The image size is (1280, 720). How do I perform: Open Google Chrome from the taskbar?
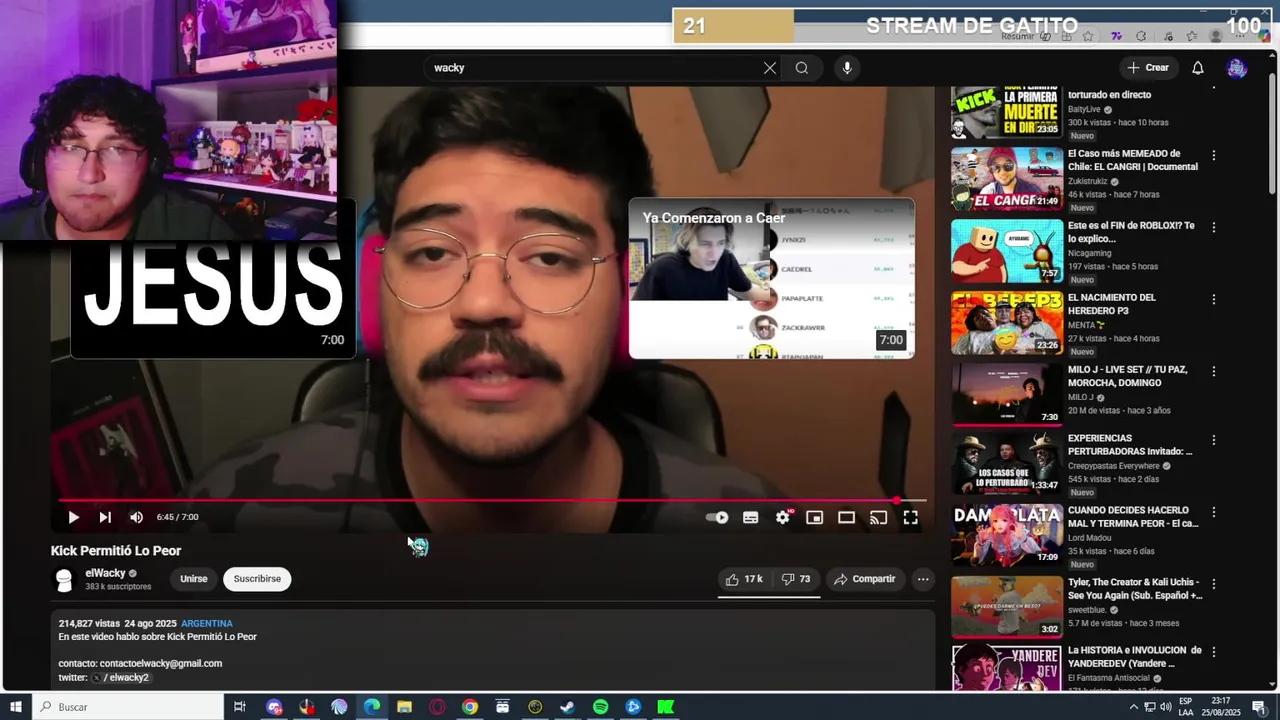pyautogui.click(x=470, y=707)
